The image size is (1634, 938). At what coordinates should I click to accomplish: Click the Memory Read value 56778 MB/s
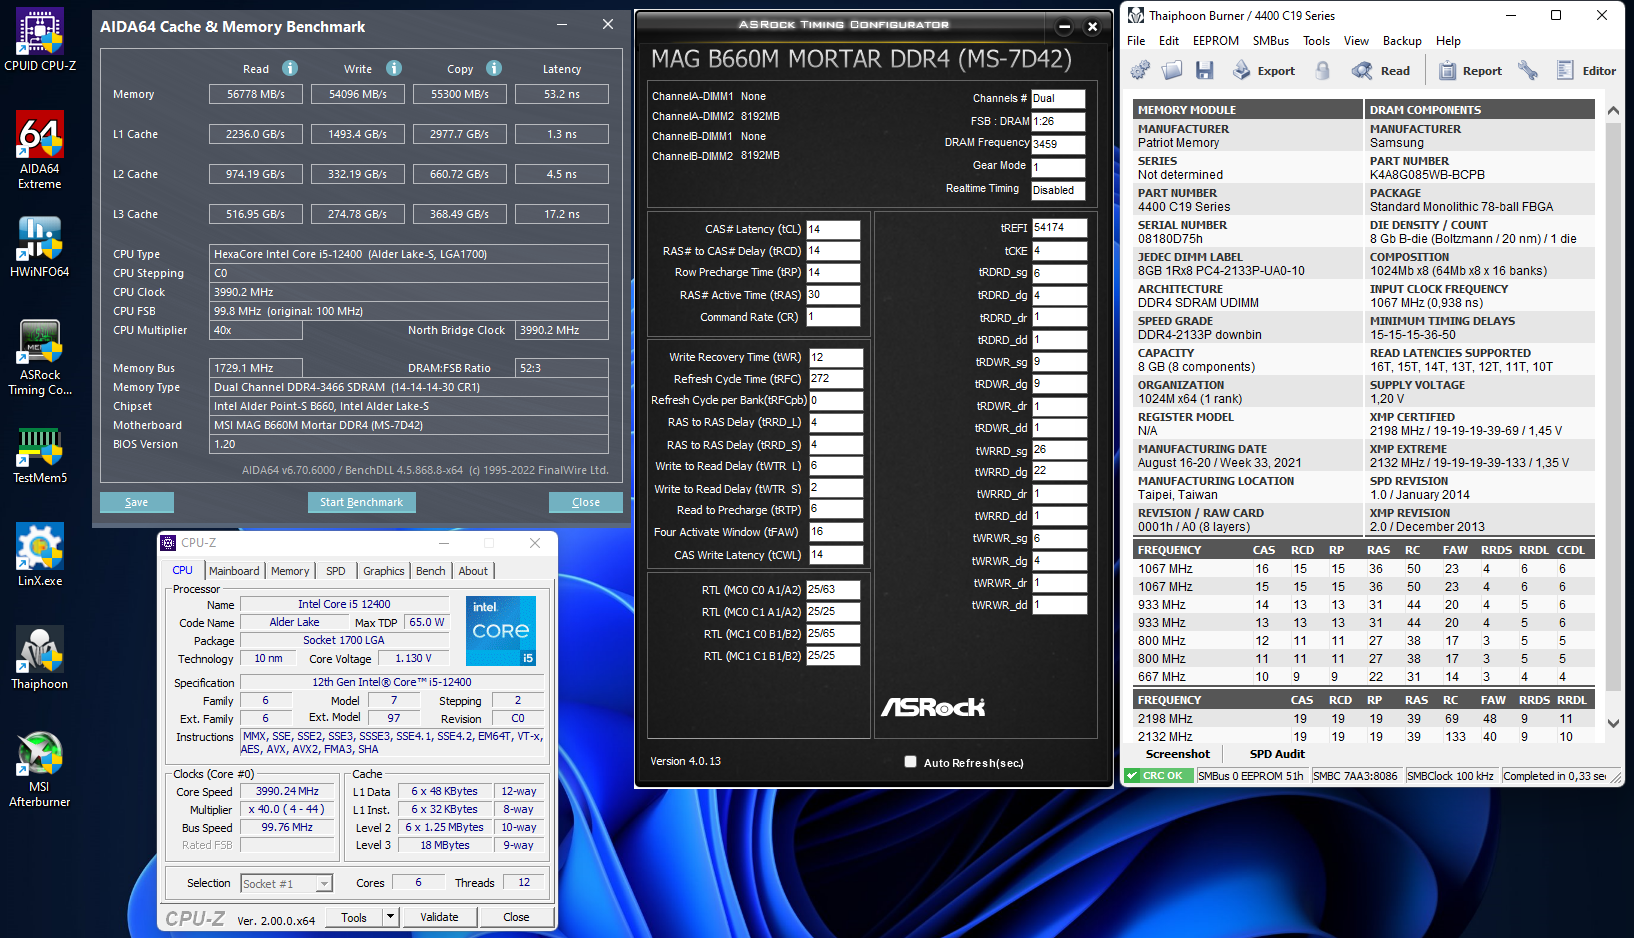256,94
